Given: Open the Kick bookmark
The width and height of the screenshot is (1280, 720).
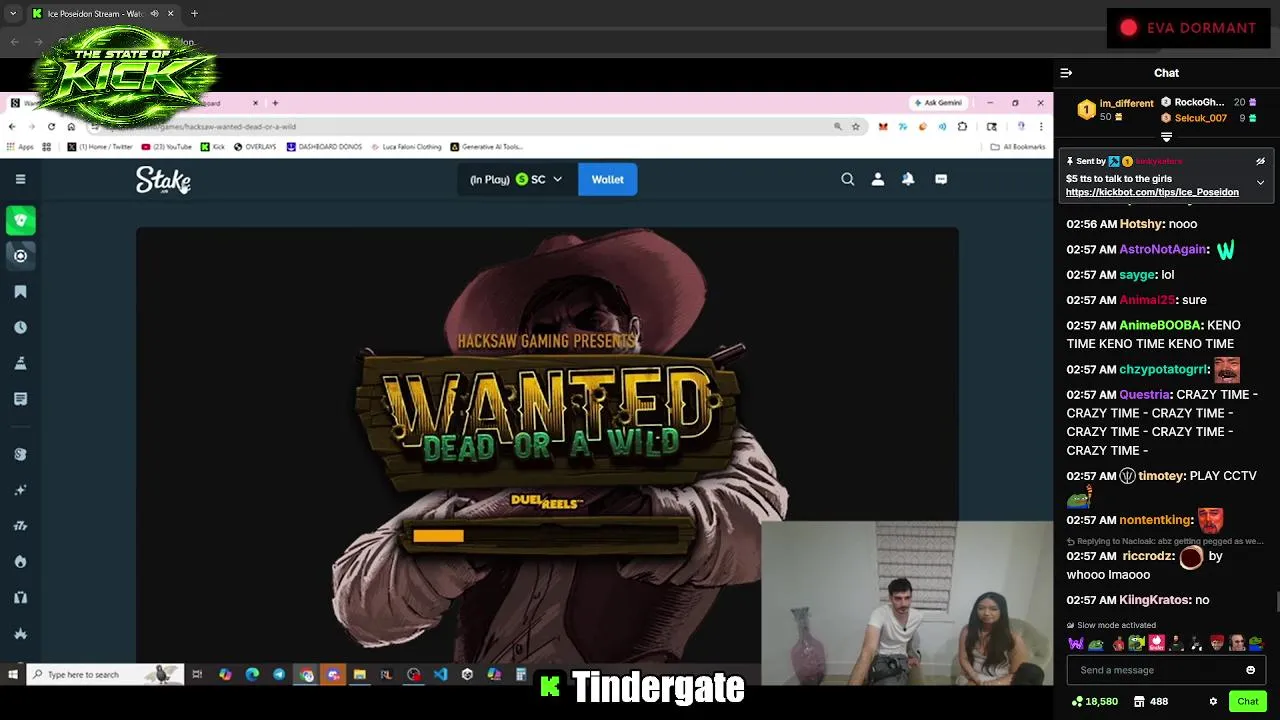Looking at the screenshot, I should [212, 147].
